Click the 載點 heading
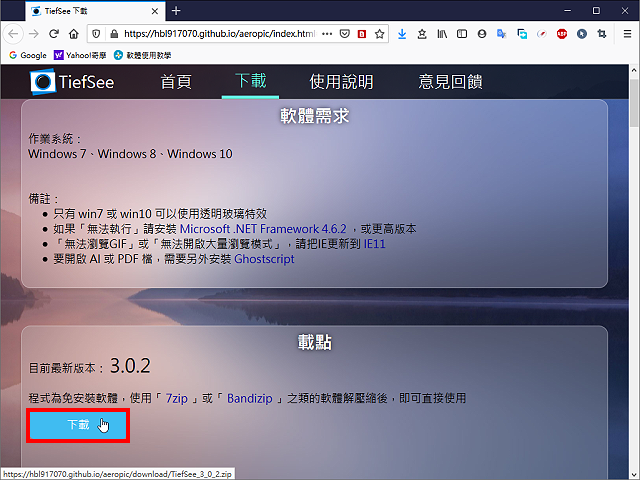This screenshot has width=640, height=480. click(x=314, y=342)
